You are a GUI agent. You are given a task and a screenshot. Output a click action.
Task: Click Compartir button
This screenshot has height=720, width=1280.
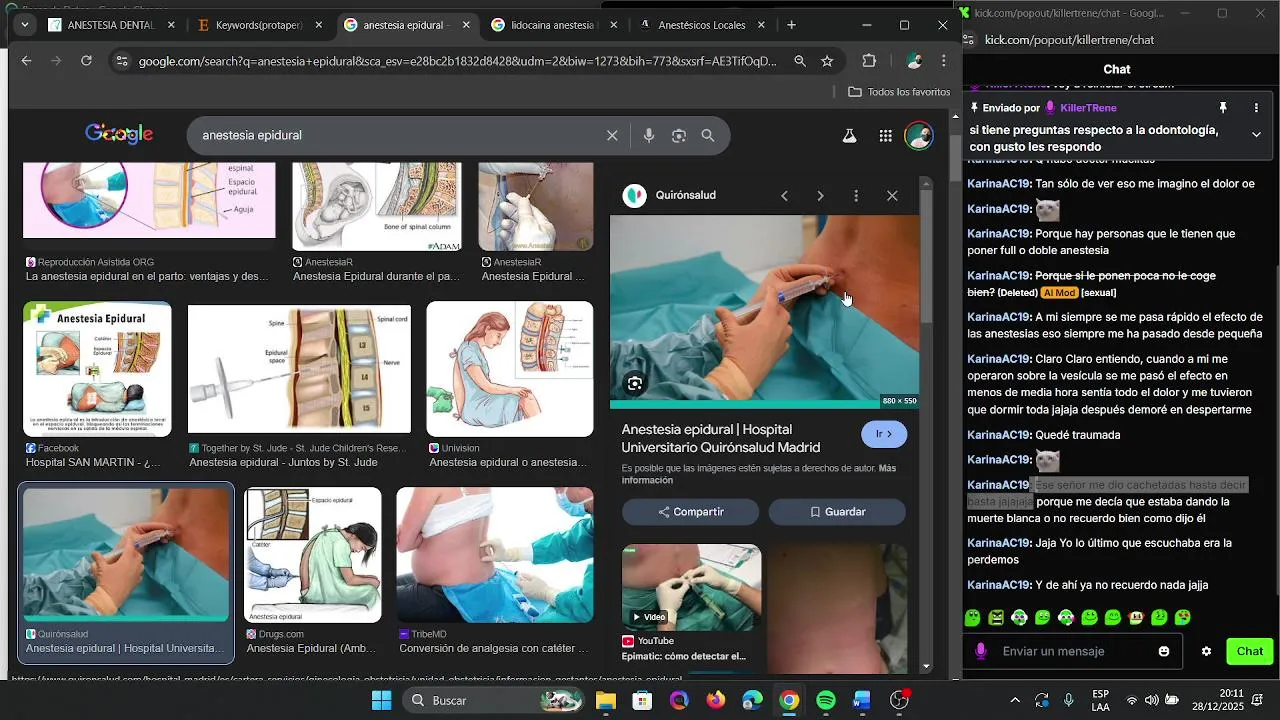point(691,512)
